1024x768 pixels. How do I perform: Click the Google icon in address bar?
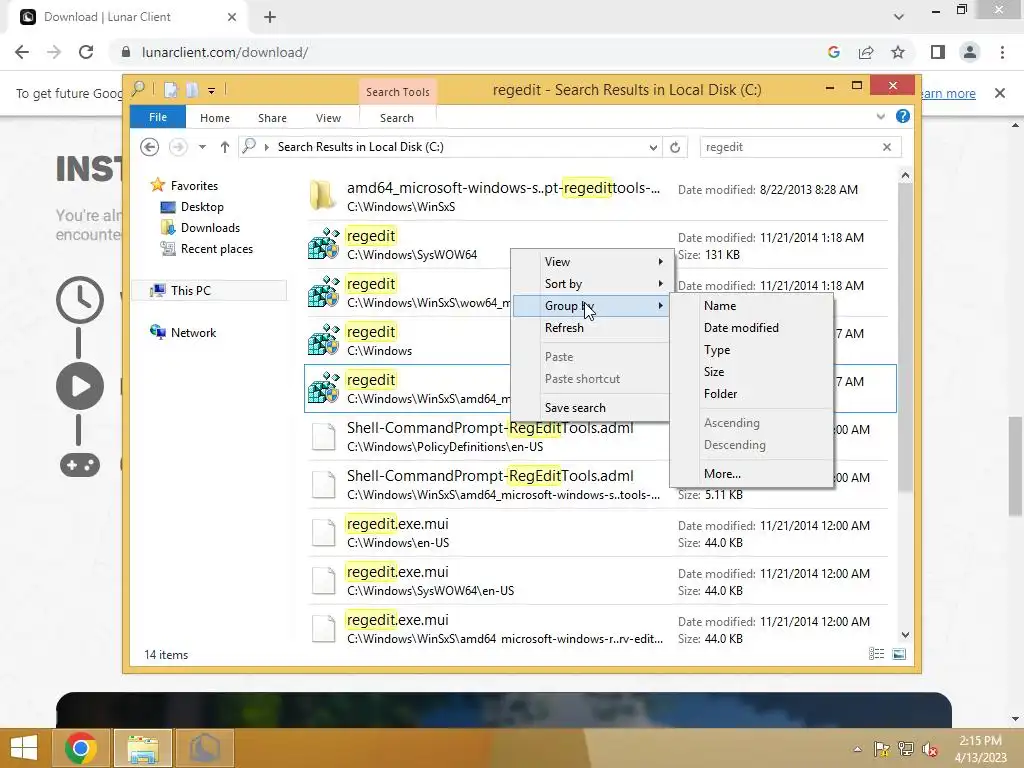[833, 52]
